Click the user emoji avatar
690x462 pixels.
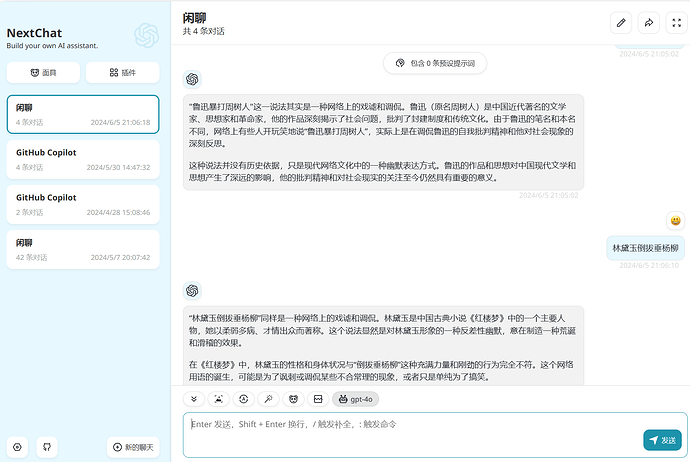[x=675, y=220]
